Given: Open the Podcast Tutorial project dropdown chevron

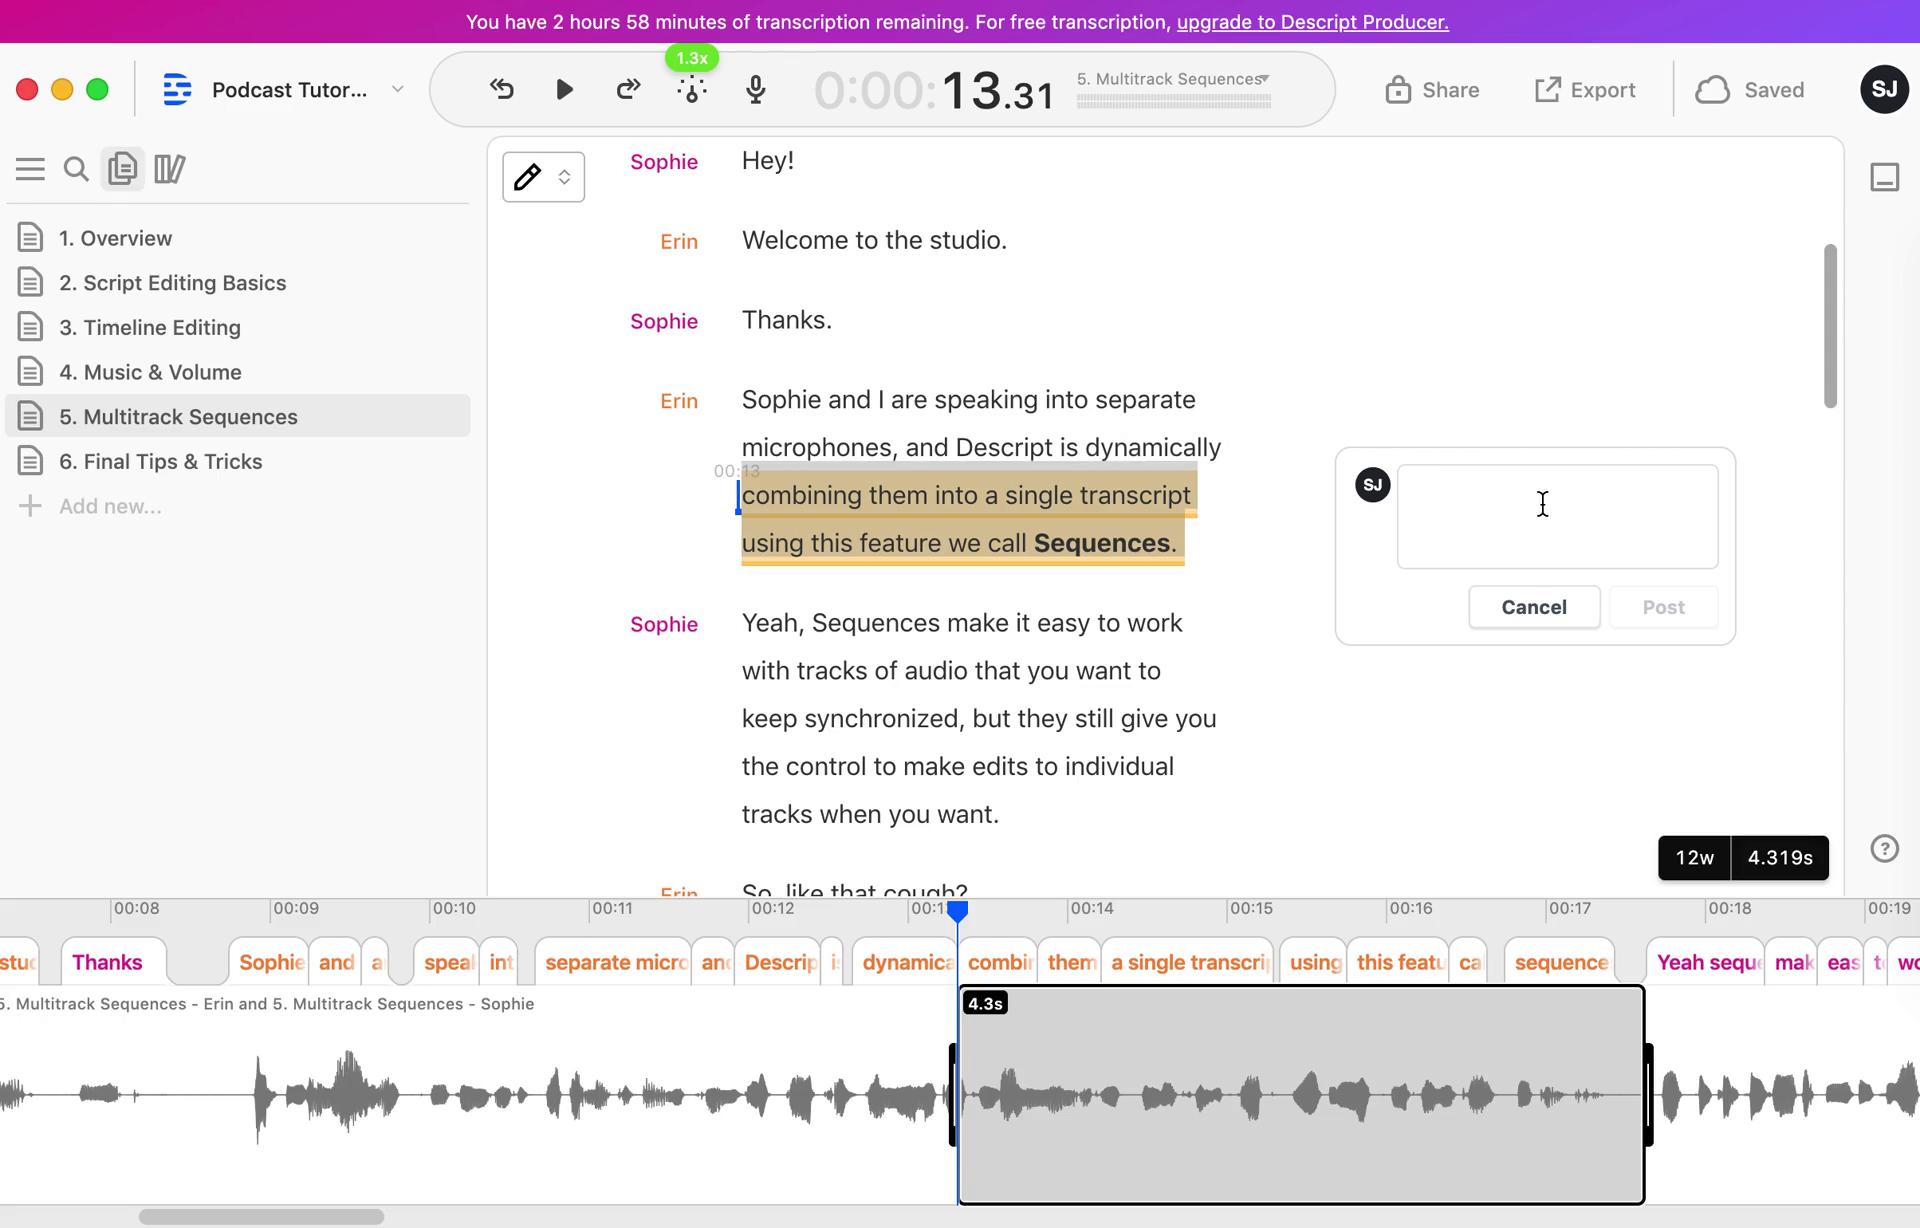Looking at the screenshot, I should pos(397,89).
